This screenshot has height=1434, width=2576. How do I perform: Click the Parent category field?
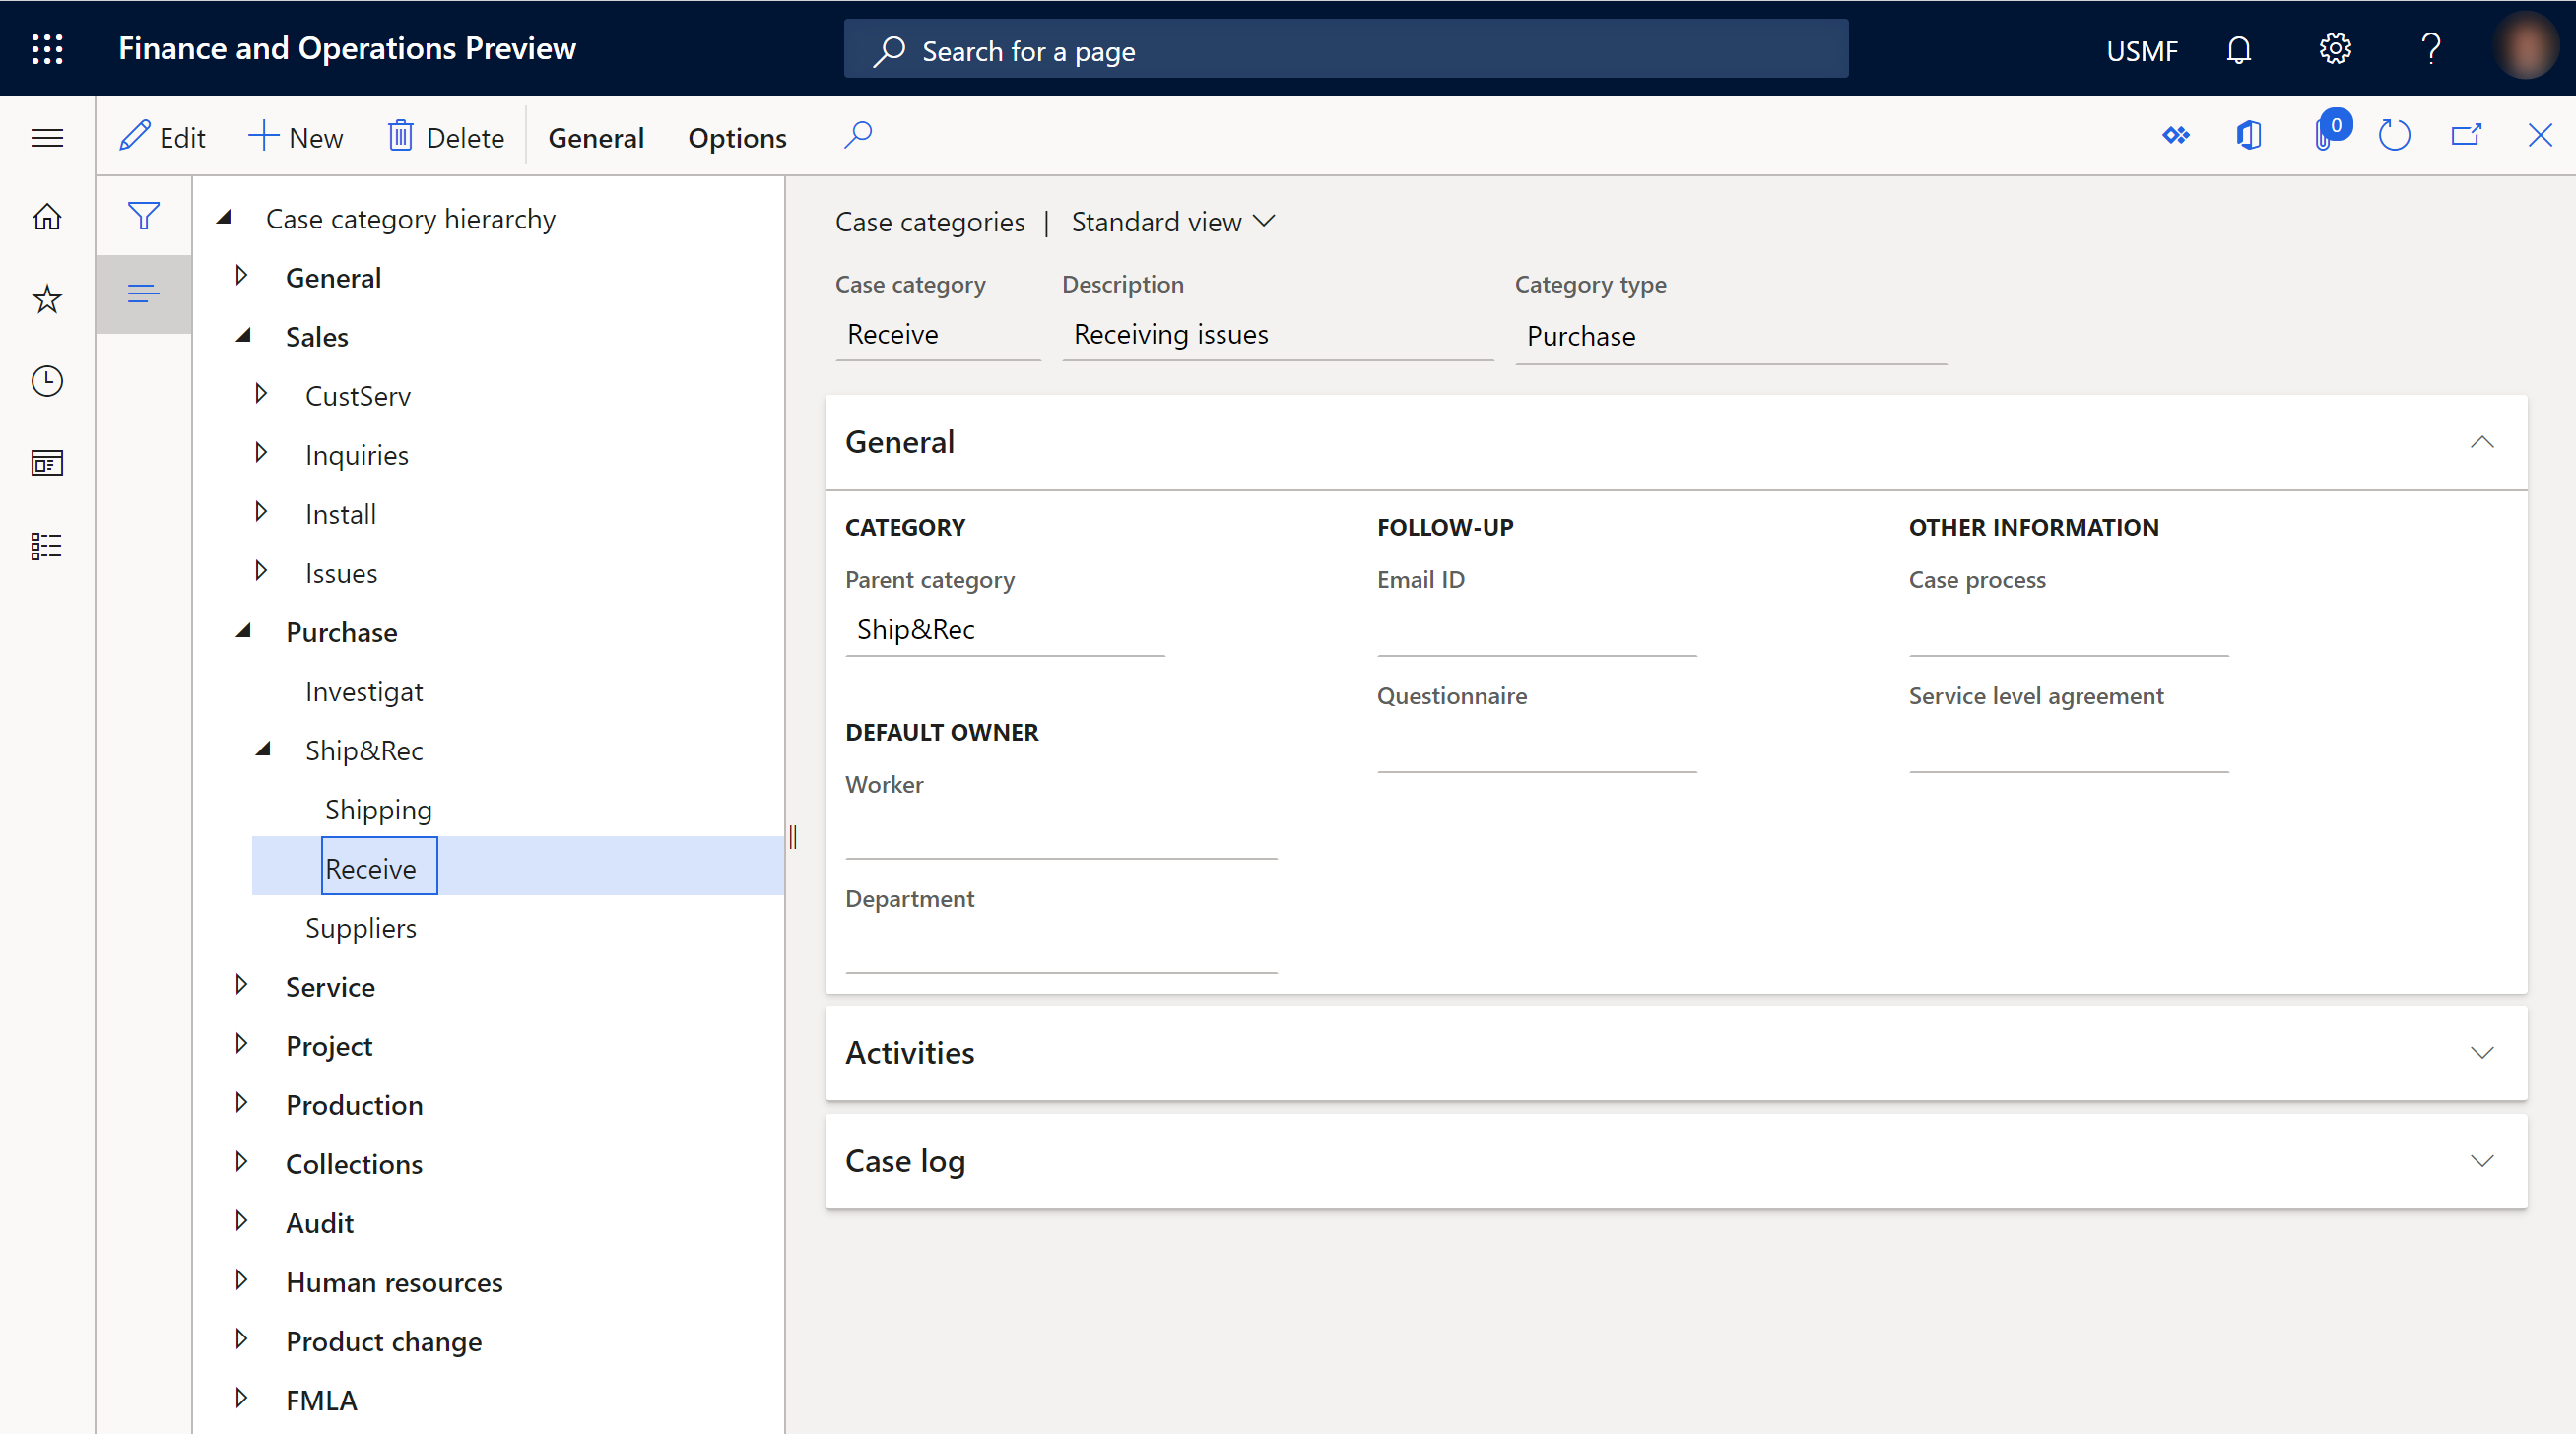[1005, 629]
